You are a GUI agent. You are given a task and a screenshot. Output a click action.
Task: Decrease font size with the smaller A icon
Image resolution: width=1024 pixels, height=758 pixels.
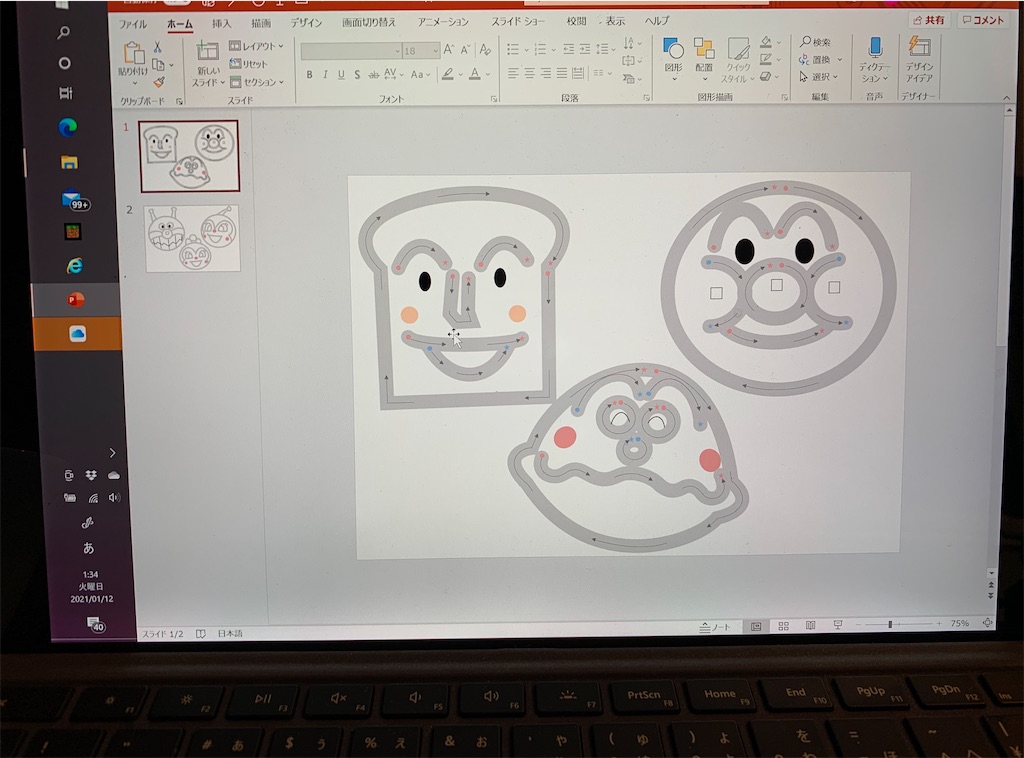click(465, 50)
